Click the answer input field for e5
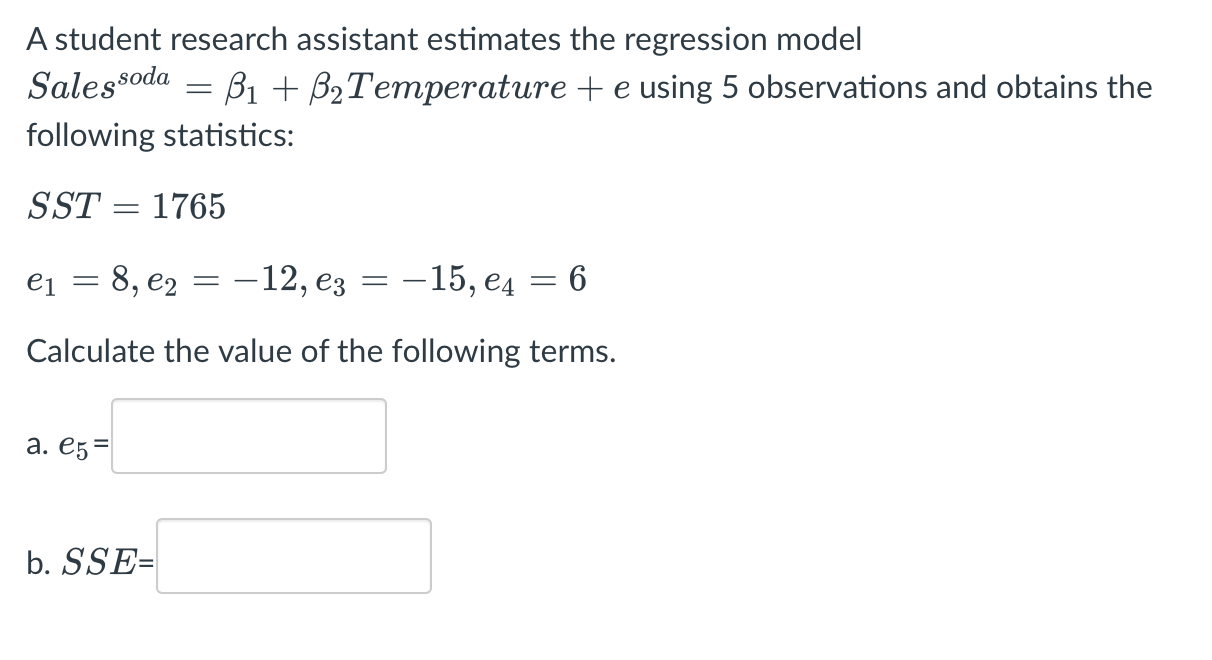 (x=247, y=435)
